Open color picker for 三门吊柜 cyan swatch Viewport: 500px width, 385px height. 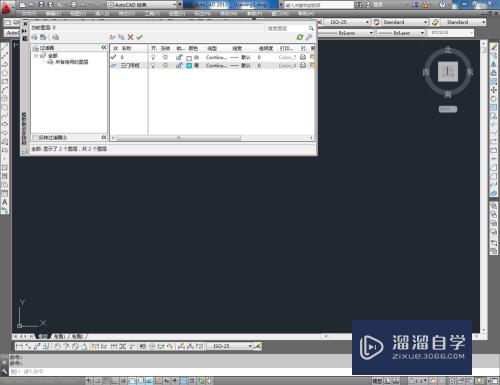(x=189, y=66)
